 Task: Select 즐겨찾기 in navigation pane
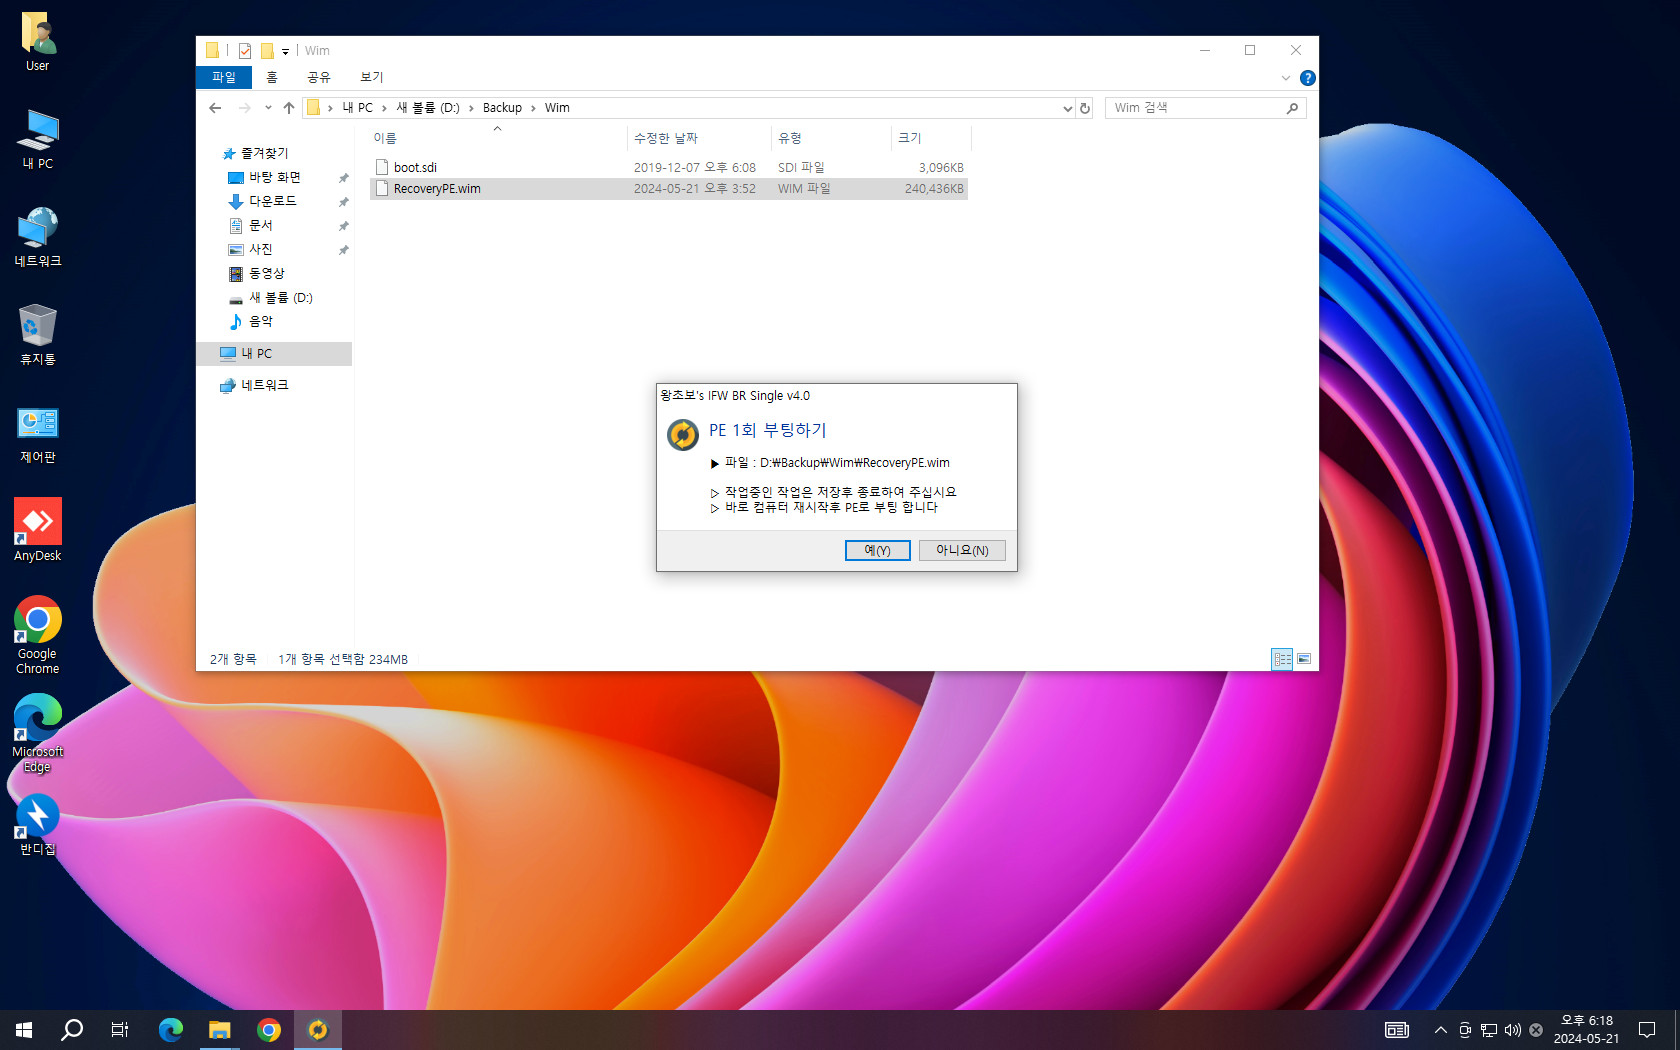[x=264, y=153]
